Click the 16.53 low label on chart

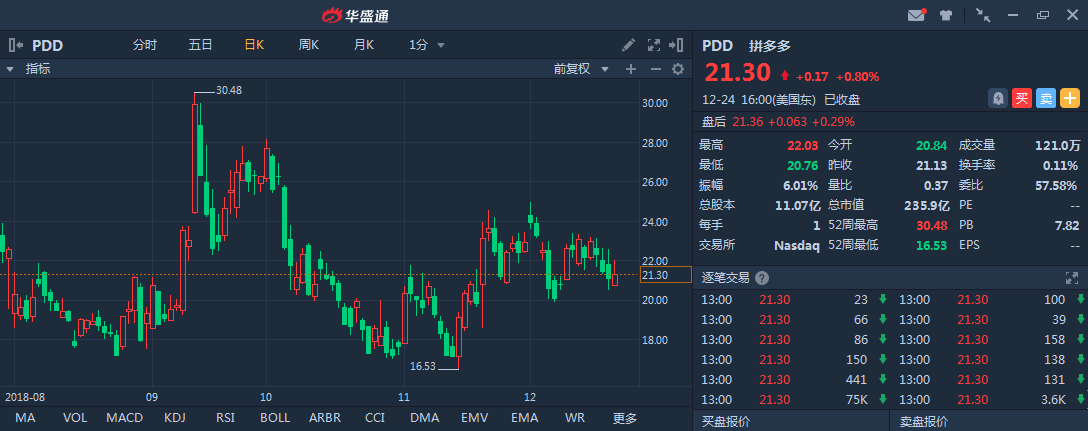pos(423,366)
